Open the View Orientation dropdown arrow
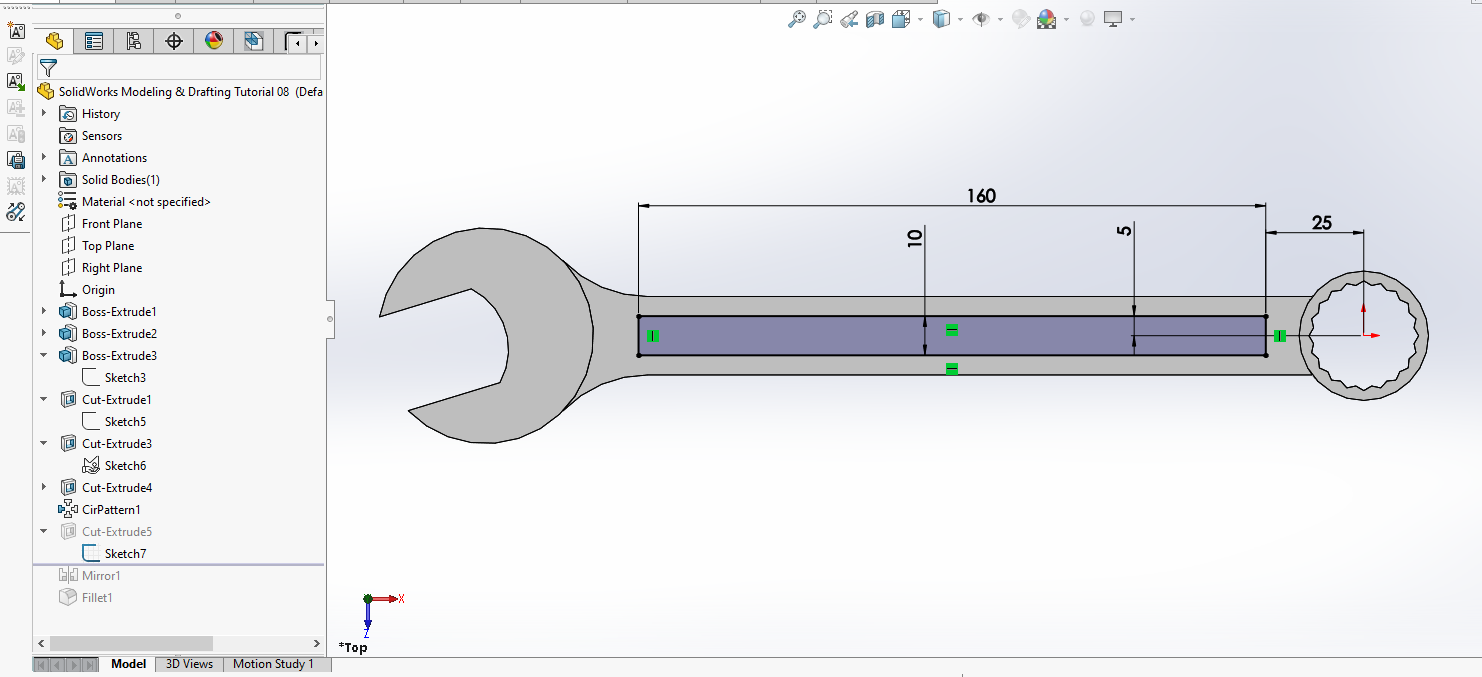This screenshot has width=1482, height=677. tap(920, 19)
